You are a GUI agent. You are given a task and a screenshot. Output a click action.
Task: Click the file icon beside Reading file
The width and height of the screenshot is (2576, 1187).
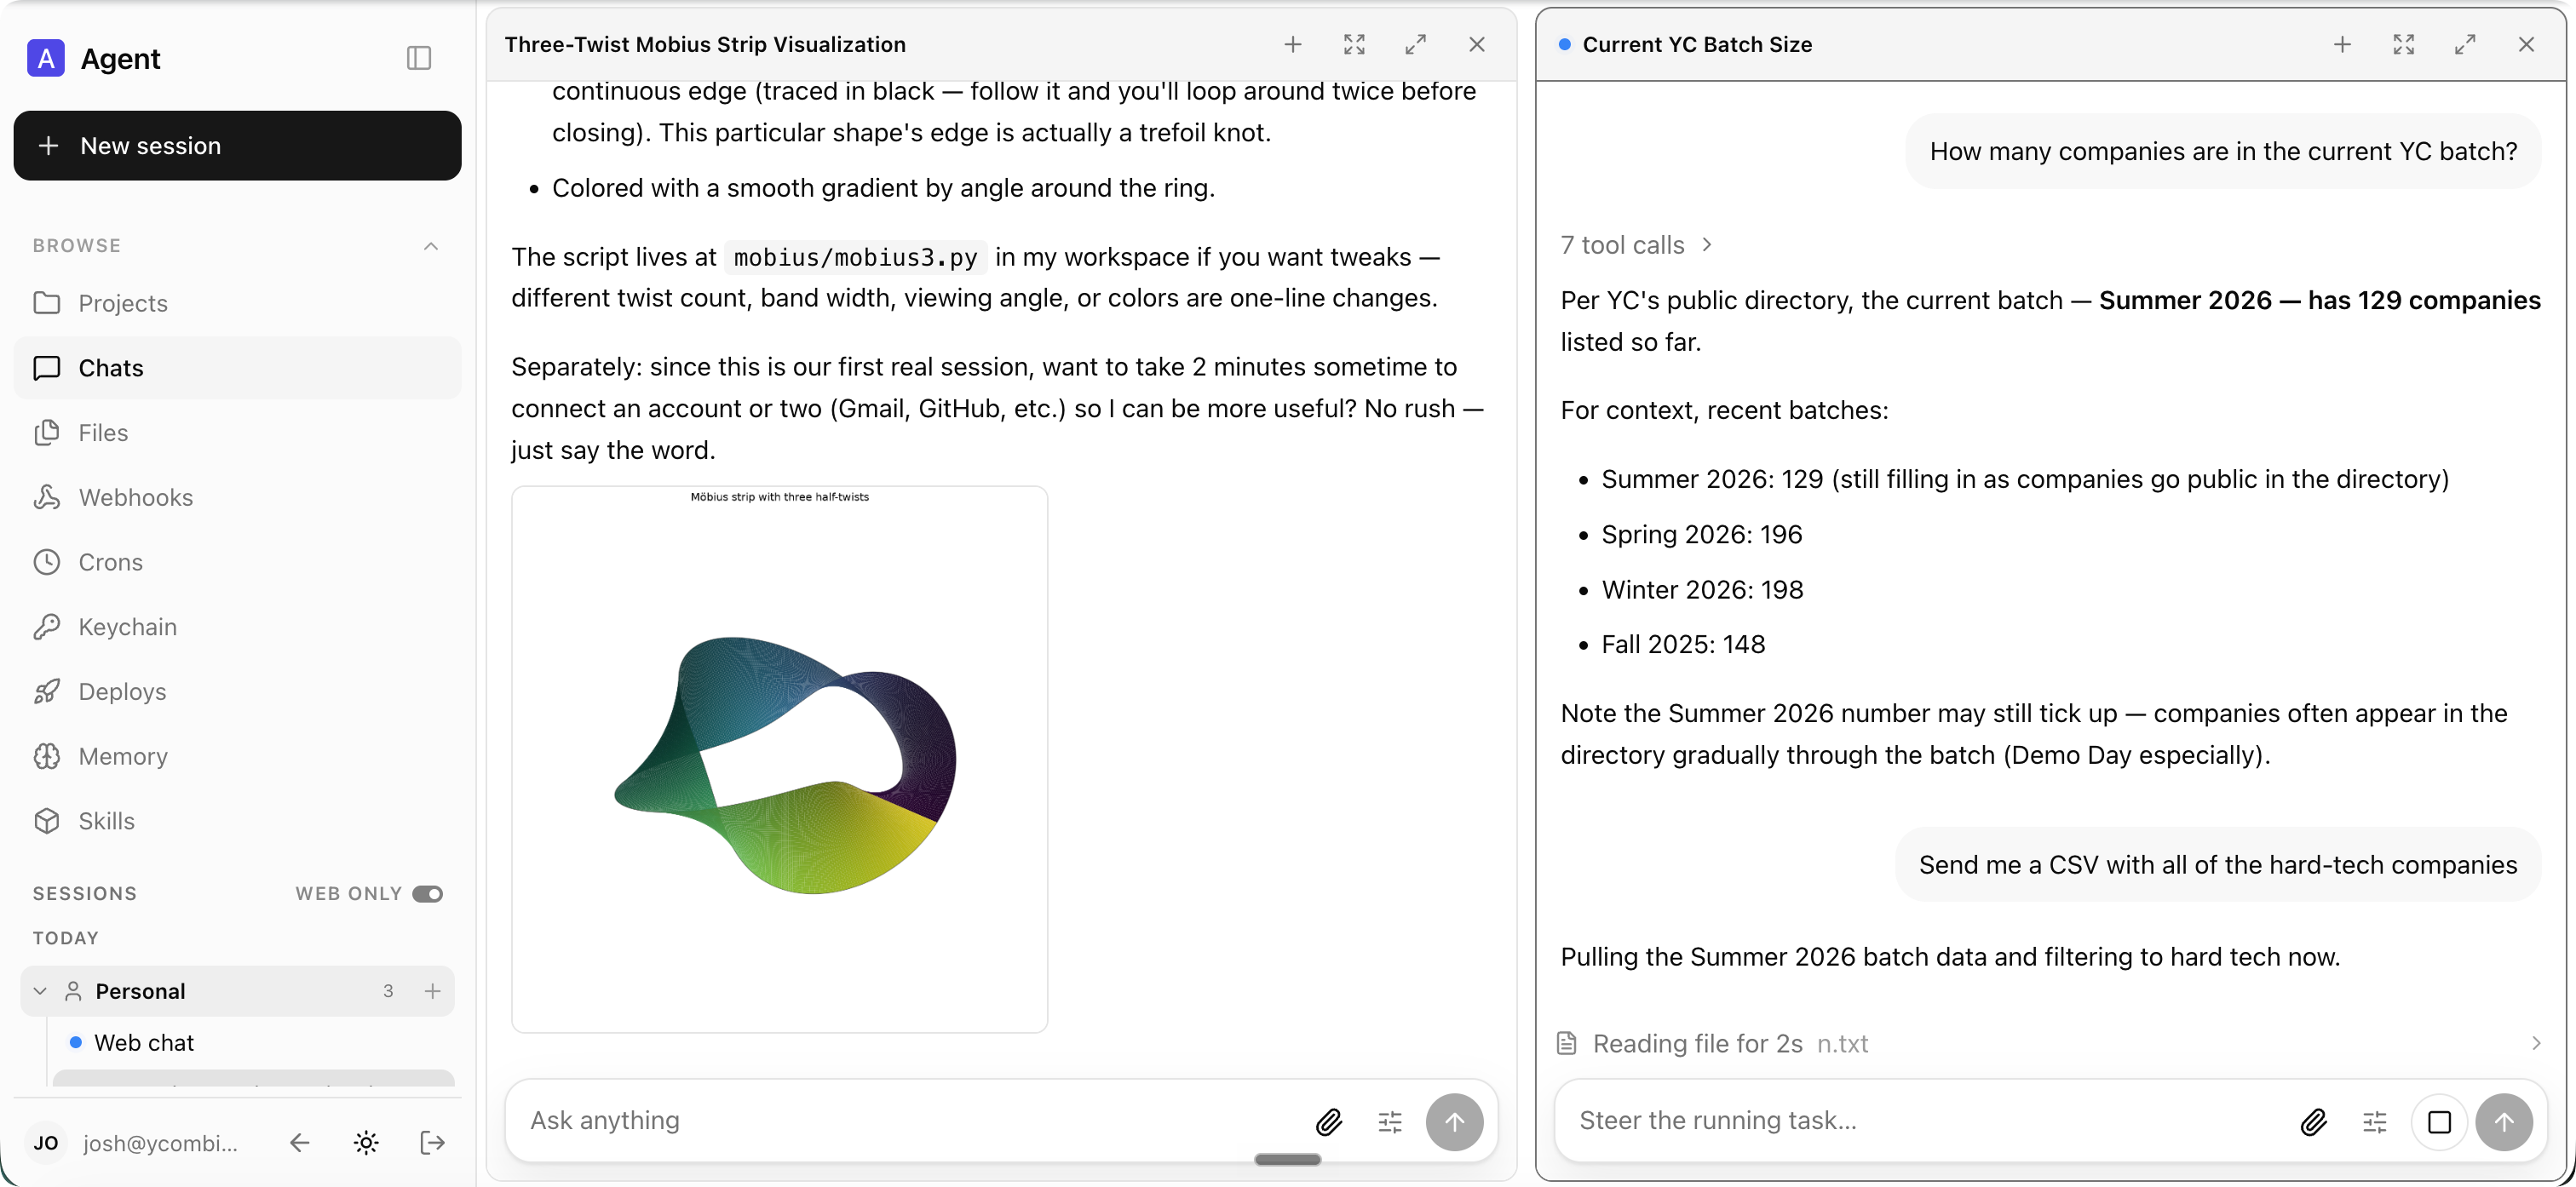pos(1567,1043)
